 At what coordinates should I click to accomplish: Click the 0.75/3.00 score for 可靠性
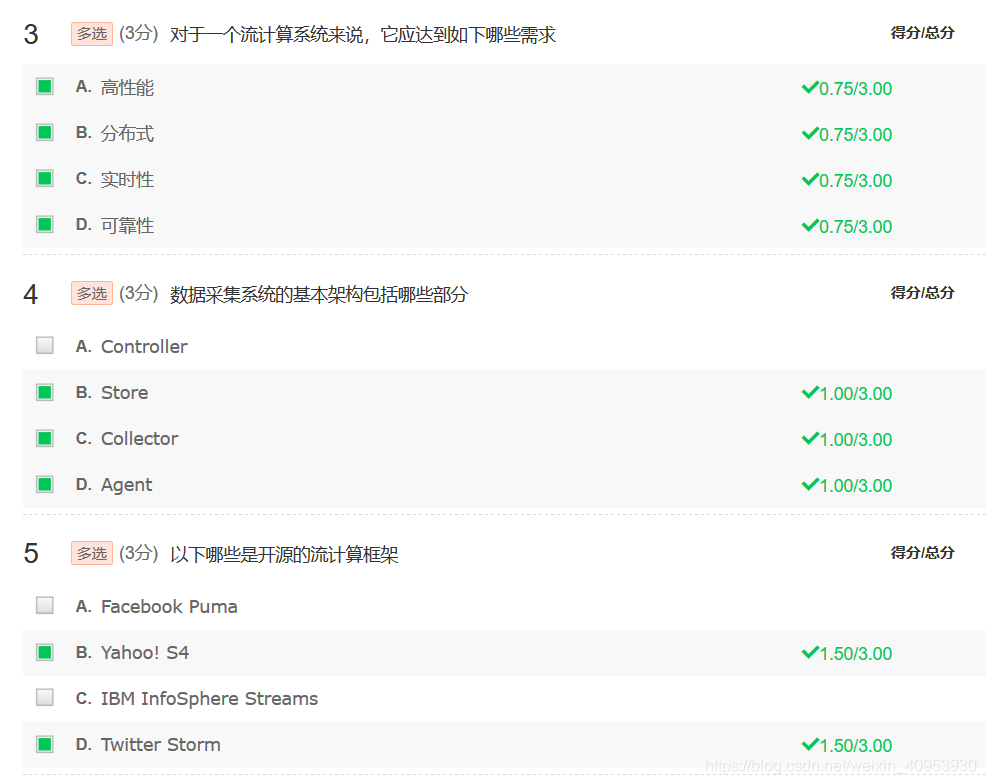[x=855, y=226]
